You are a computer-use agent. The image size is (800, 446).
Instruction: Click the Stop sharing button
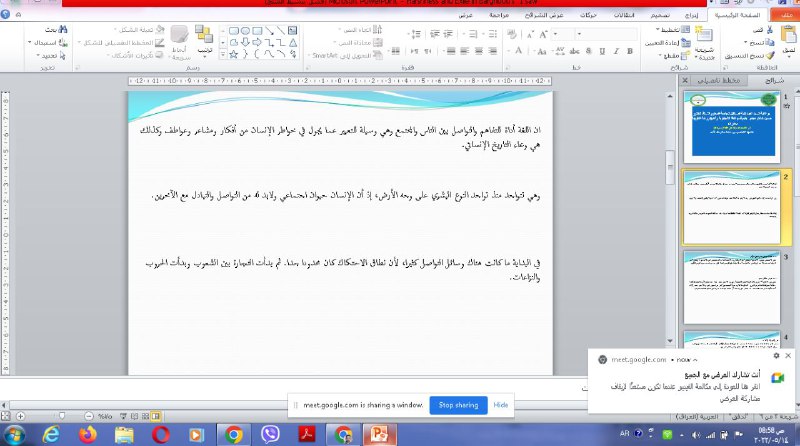pyautogui.click(x=458, y=405)
